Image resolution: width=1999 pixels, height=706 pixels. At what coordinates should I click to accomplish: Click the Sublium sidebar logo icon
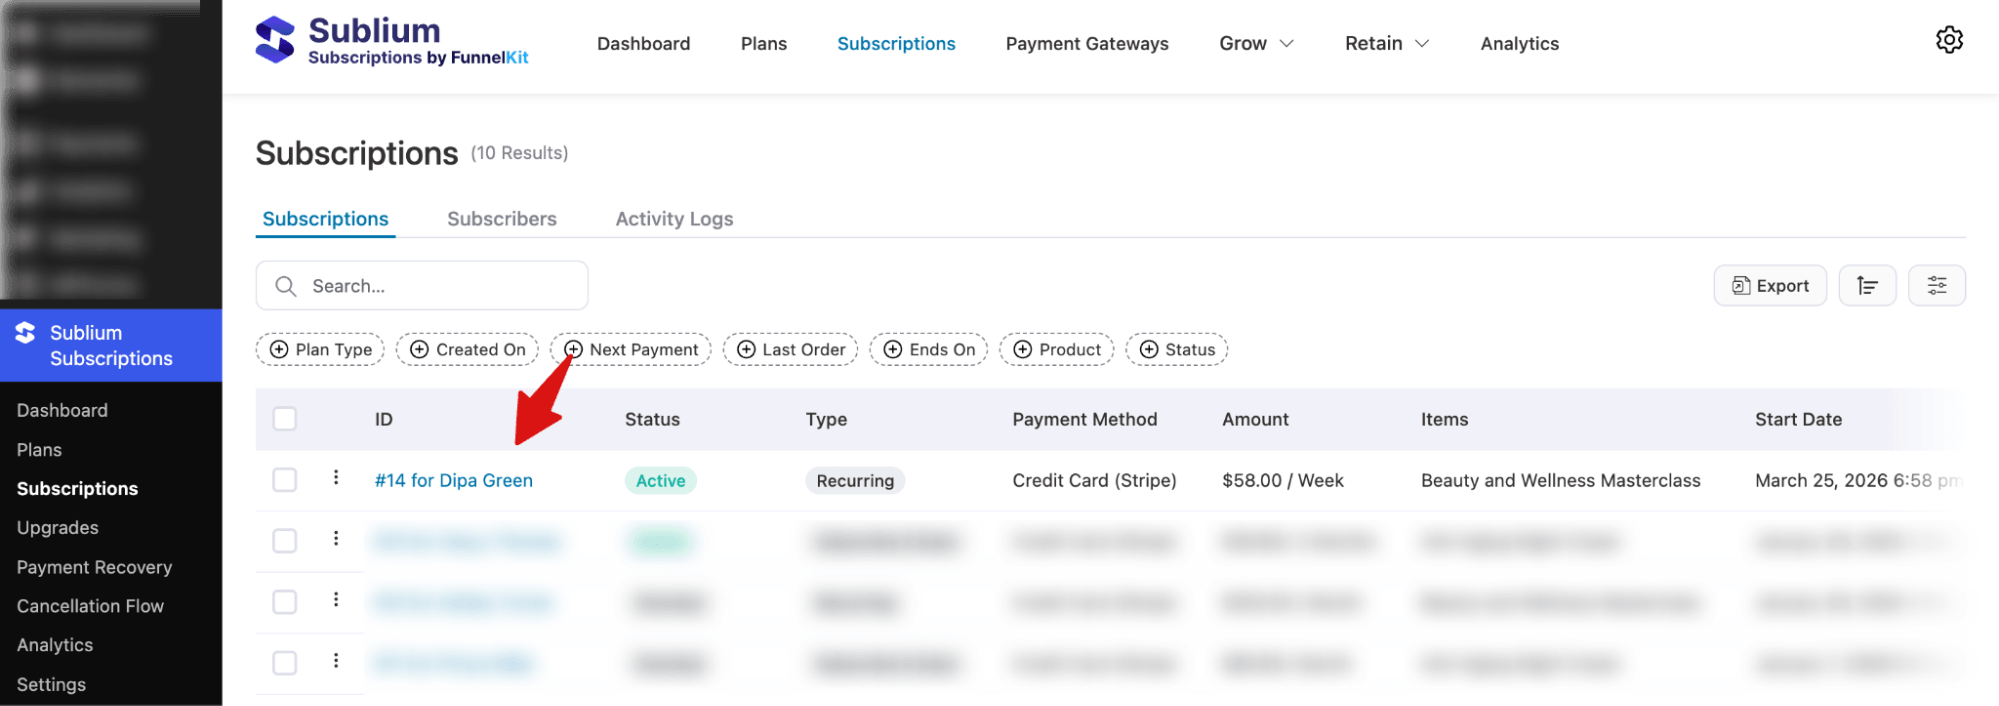pyautogui.click(x=25, y=333)
